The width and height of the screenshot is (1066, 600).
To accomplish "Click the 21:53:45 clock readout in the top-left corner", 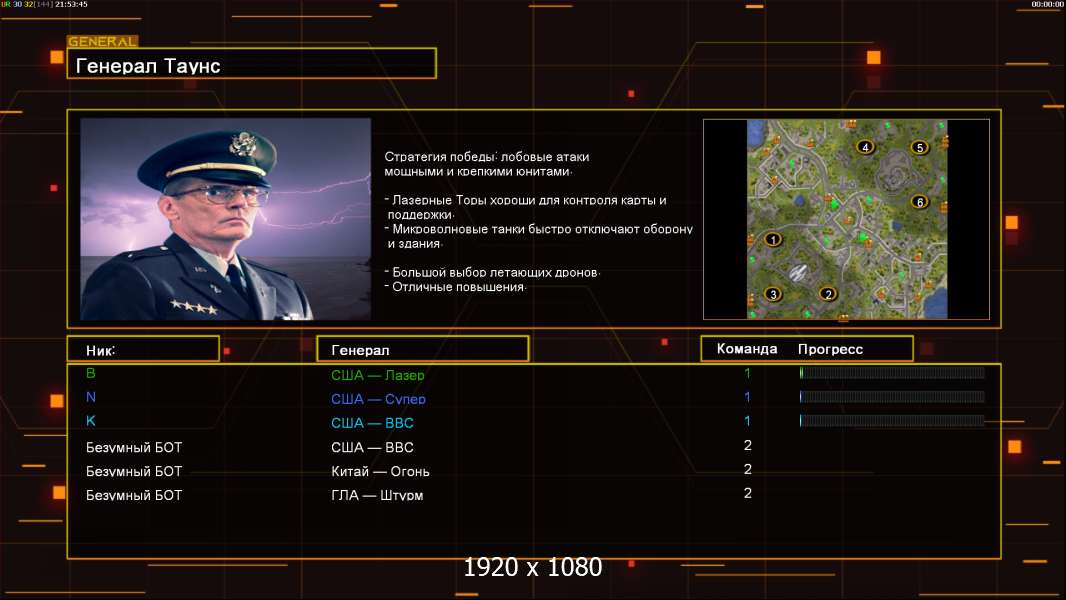I will click(x=71, y=4).
